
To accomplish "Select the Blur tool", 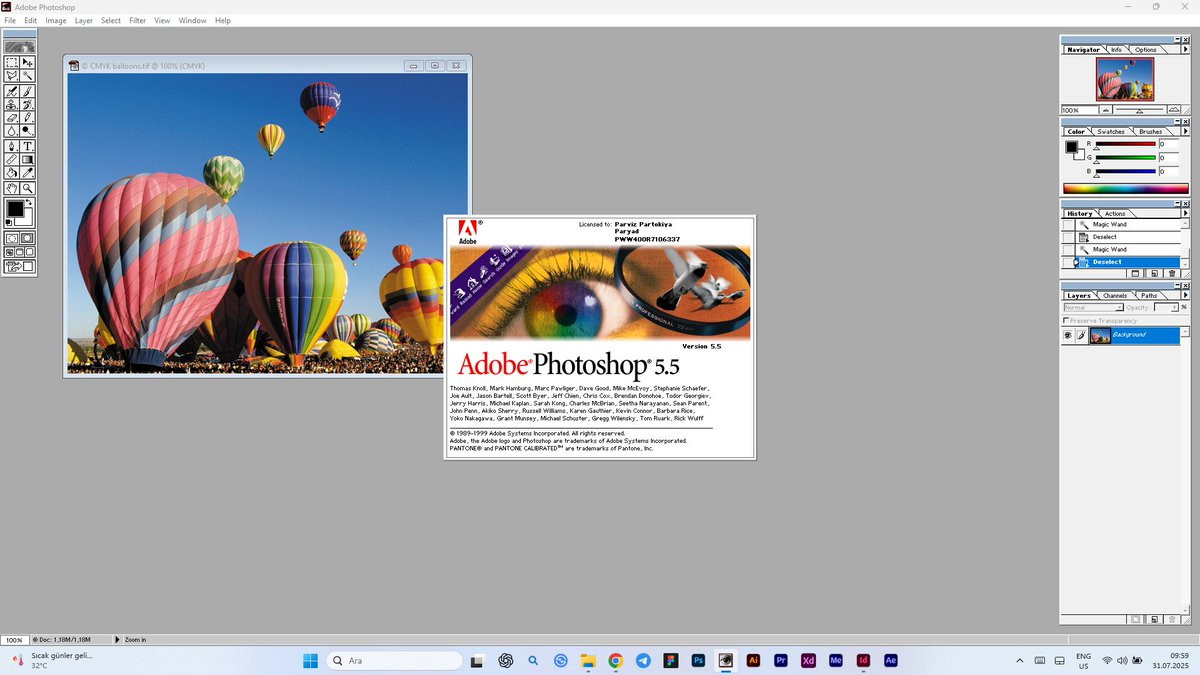I will (x=12, y=129).
